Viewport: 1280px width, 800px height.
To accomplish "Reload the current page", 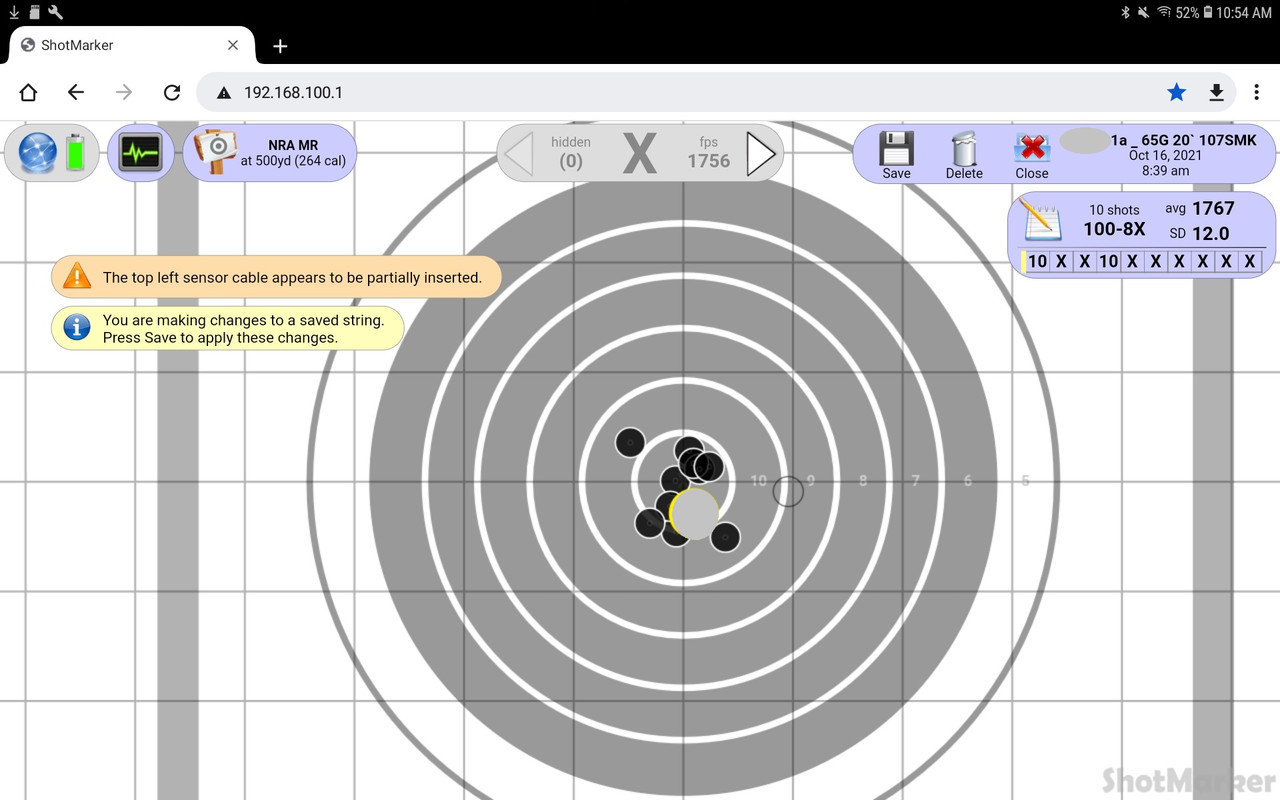I will (x=172, y=92).
